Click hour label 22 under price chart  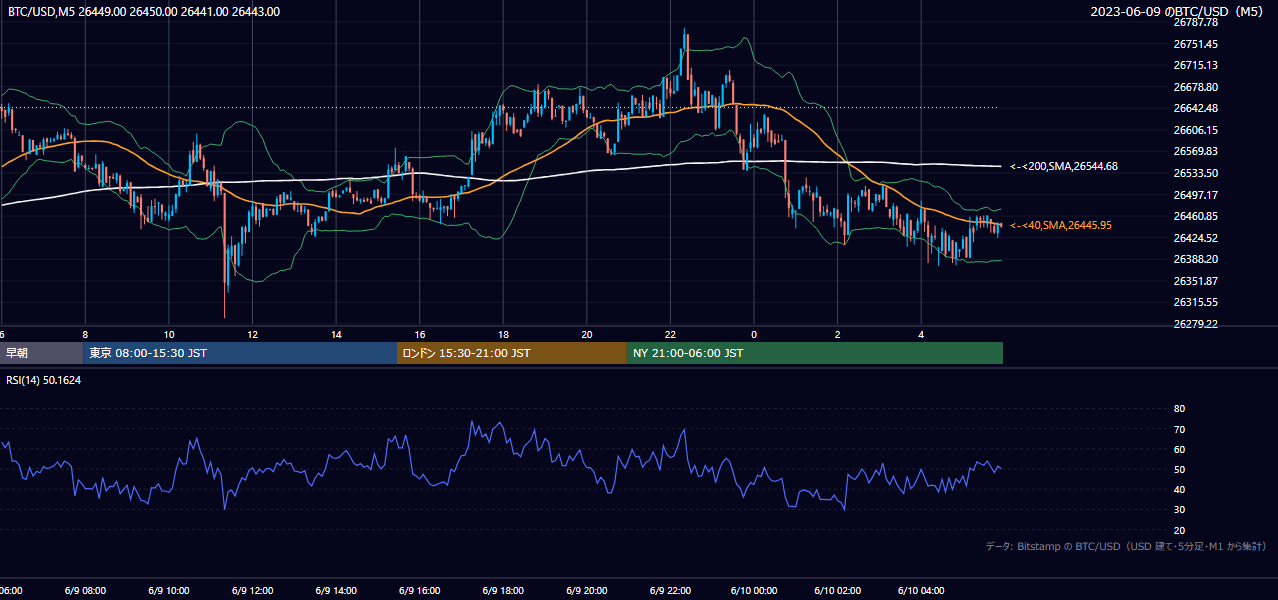pos(671,334)
